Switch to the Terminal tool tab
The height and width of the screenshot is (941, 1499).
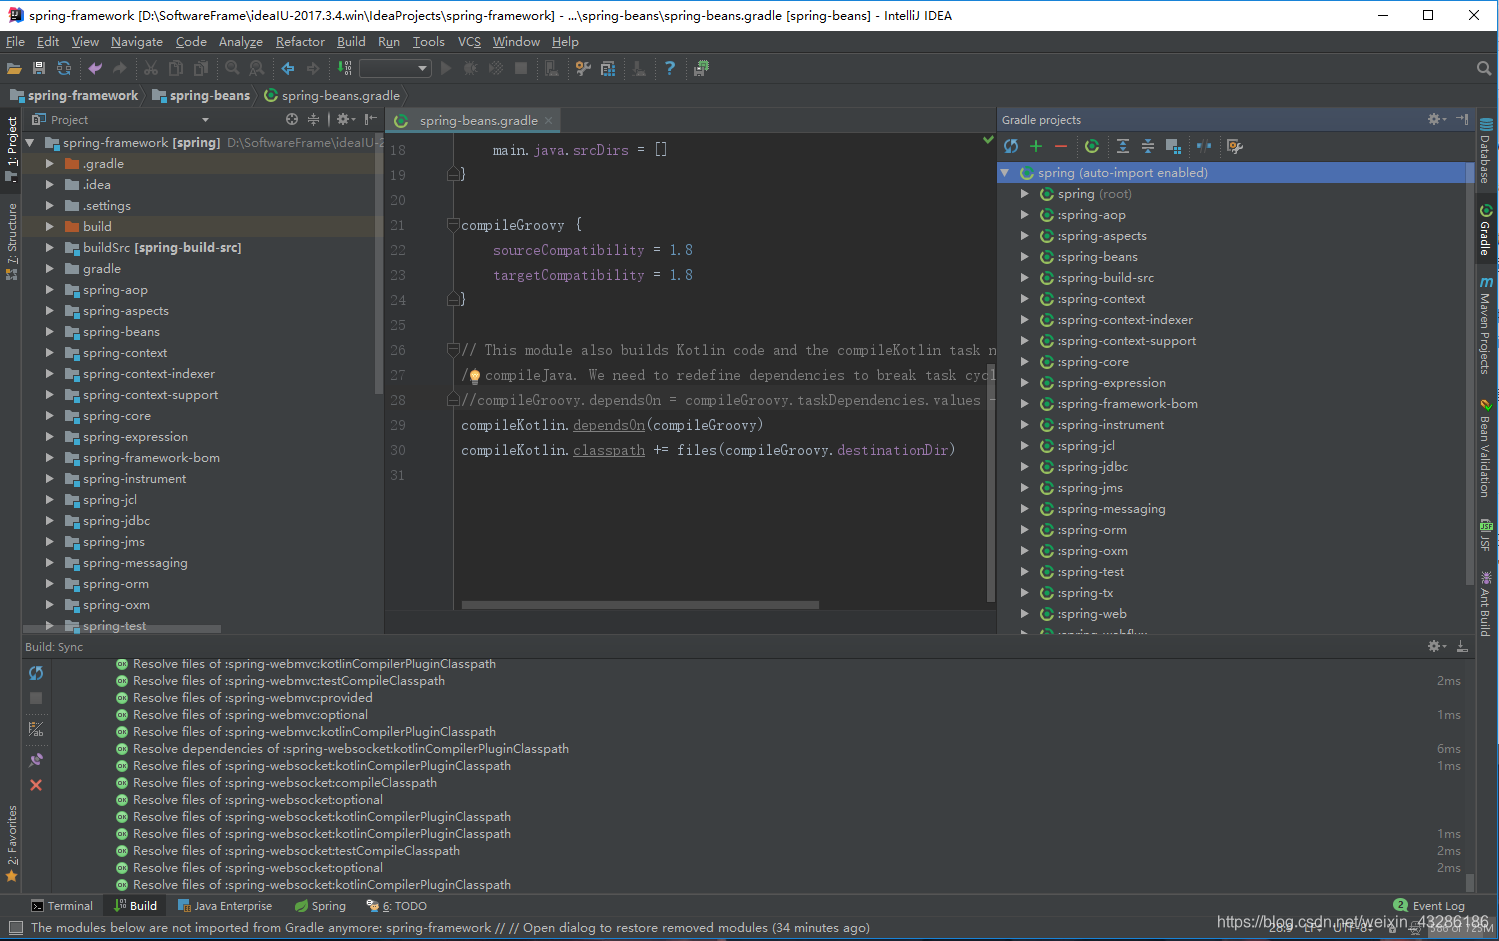point(62,906)
